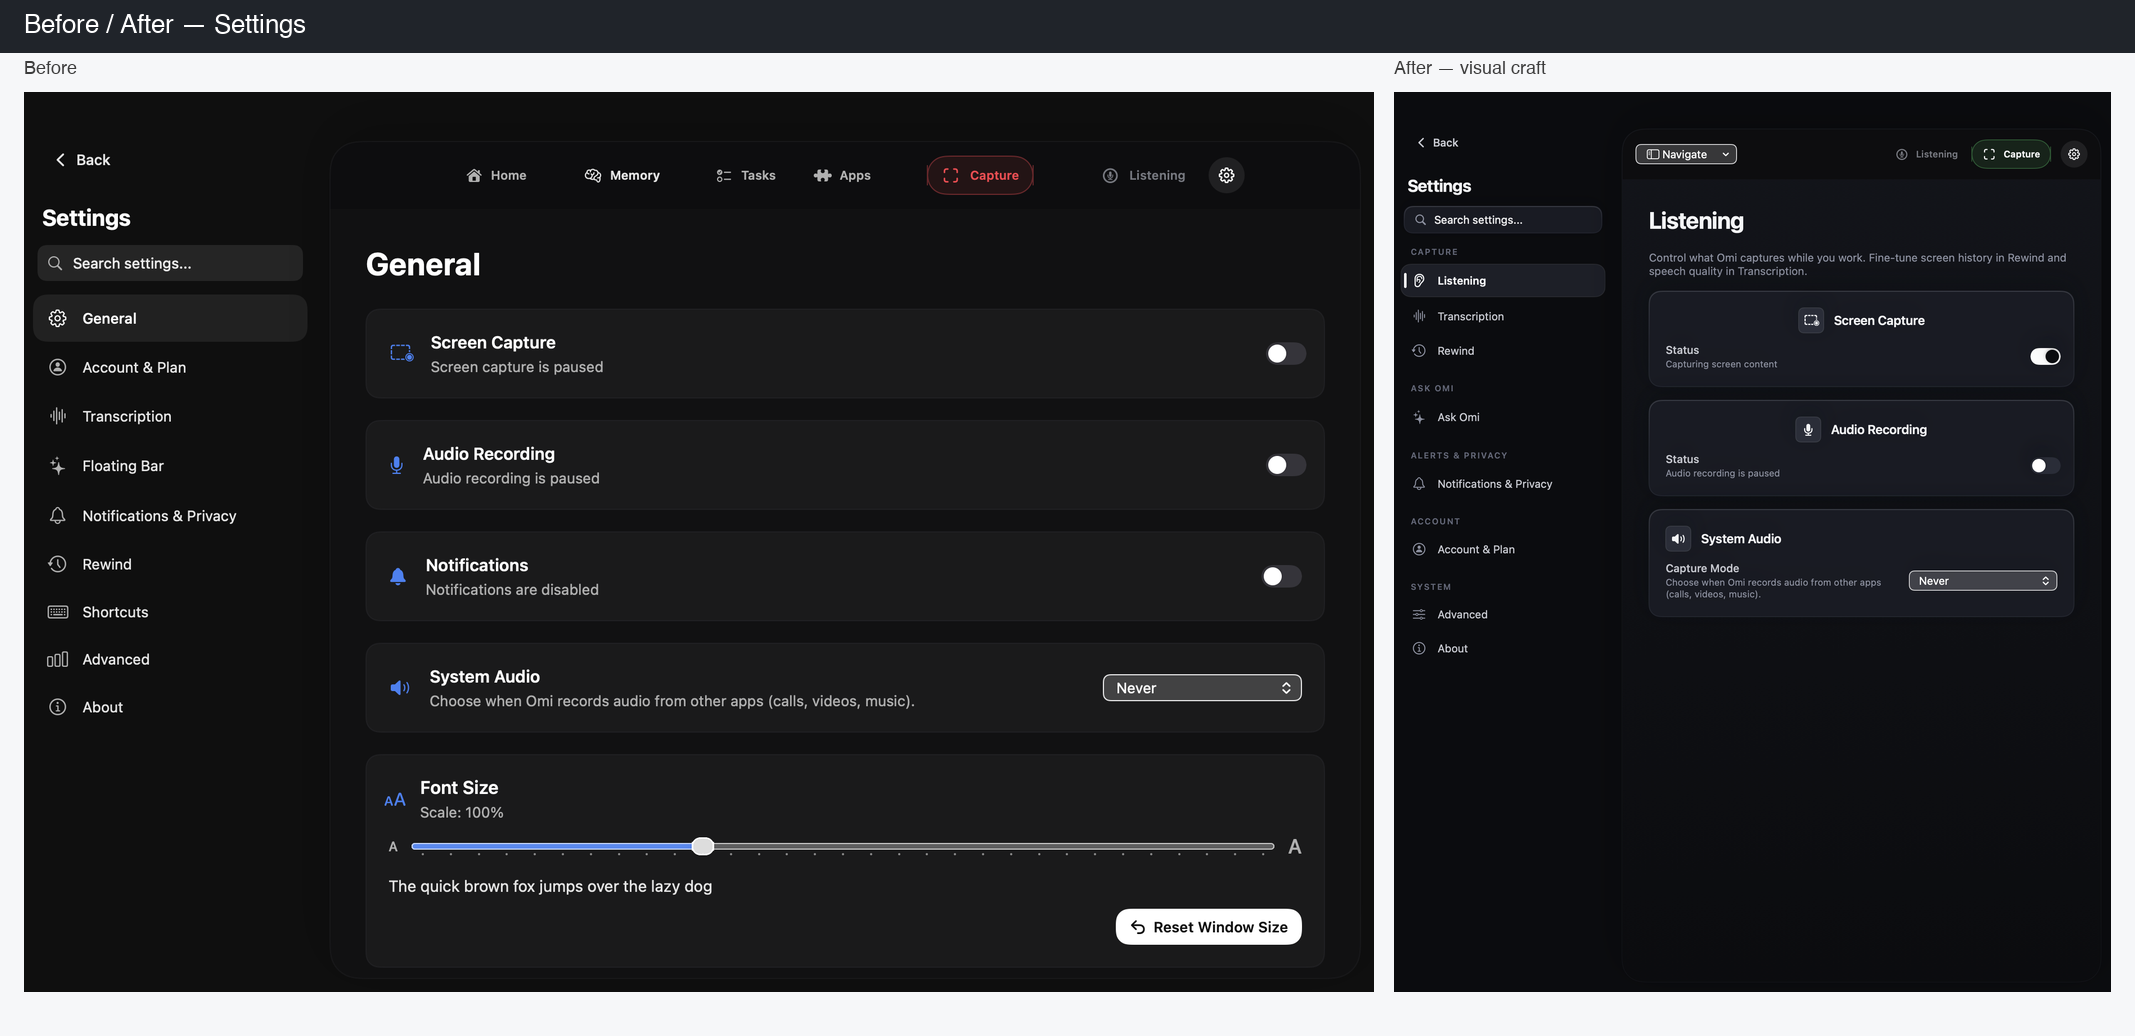This screenshot has width=2135, height=1036.
Task: Click Rewind clock icon in After sidebar
Action: click(1419, 351)
